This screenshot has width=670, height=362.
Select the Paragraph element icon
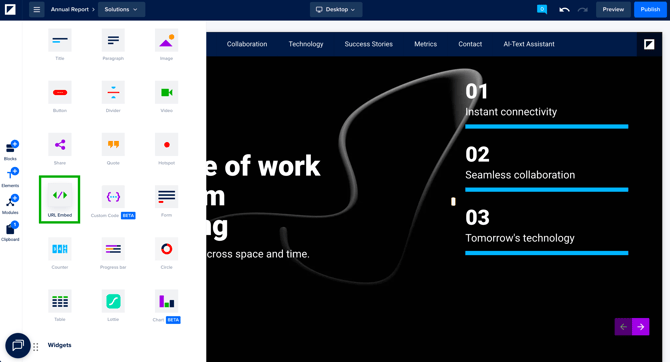pyautogui.click(x=113, y=41)
